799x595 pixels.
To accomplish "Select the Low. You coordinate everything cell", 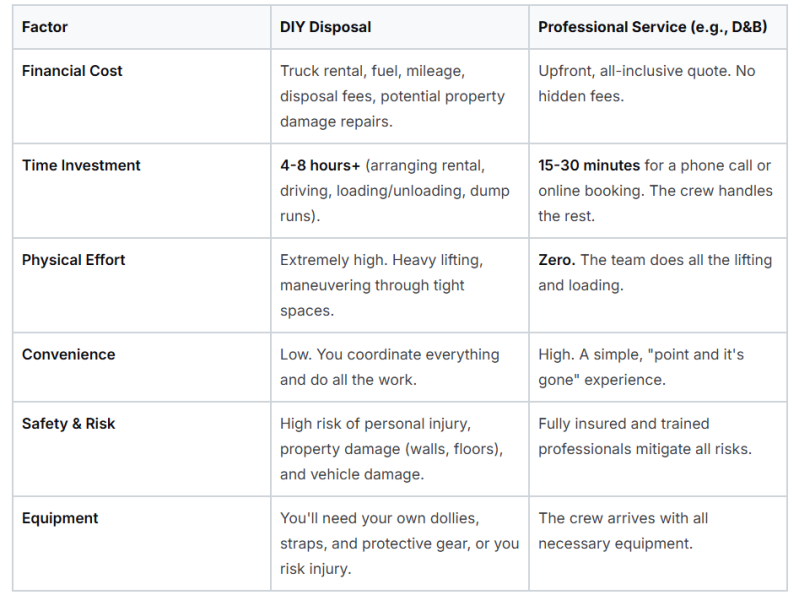I will coord(400,367).
